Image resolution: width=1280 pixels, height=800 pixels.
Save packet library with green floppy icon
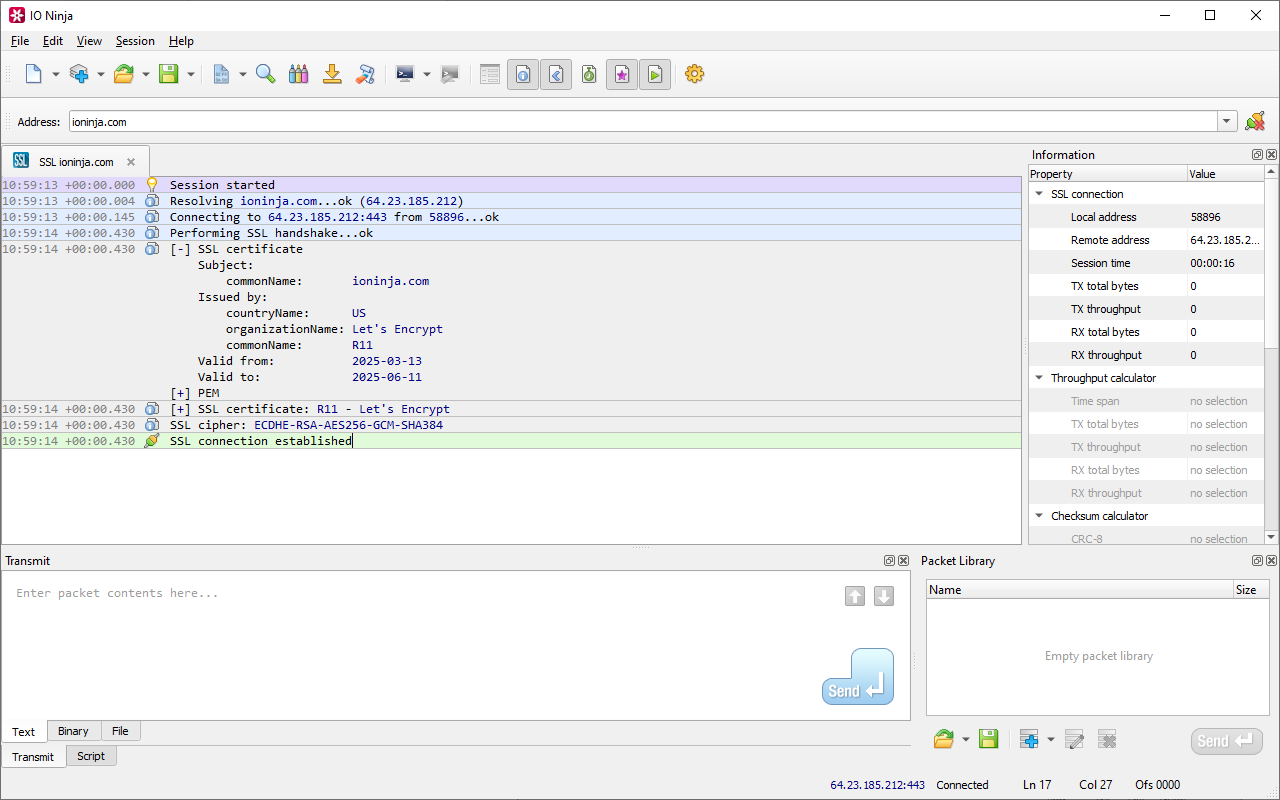pos(988,740)
